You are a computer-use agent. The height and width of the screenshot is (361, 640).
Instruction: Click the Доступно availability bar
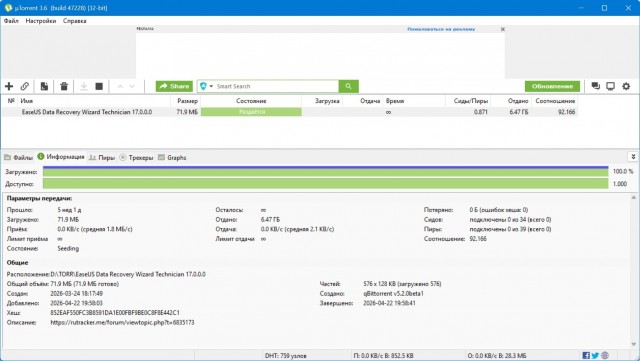coord(325,184)
